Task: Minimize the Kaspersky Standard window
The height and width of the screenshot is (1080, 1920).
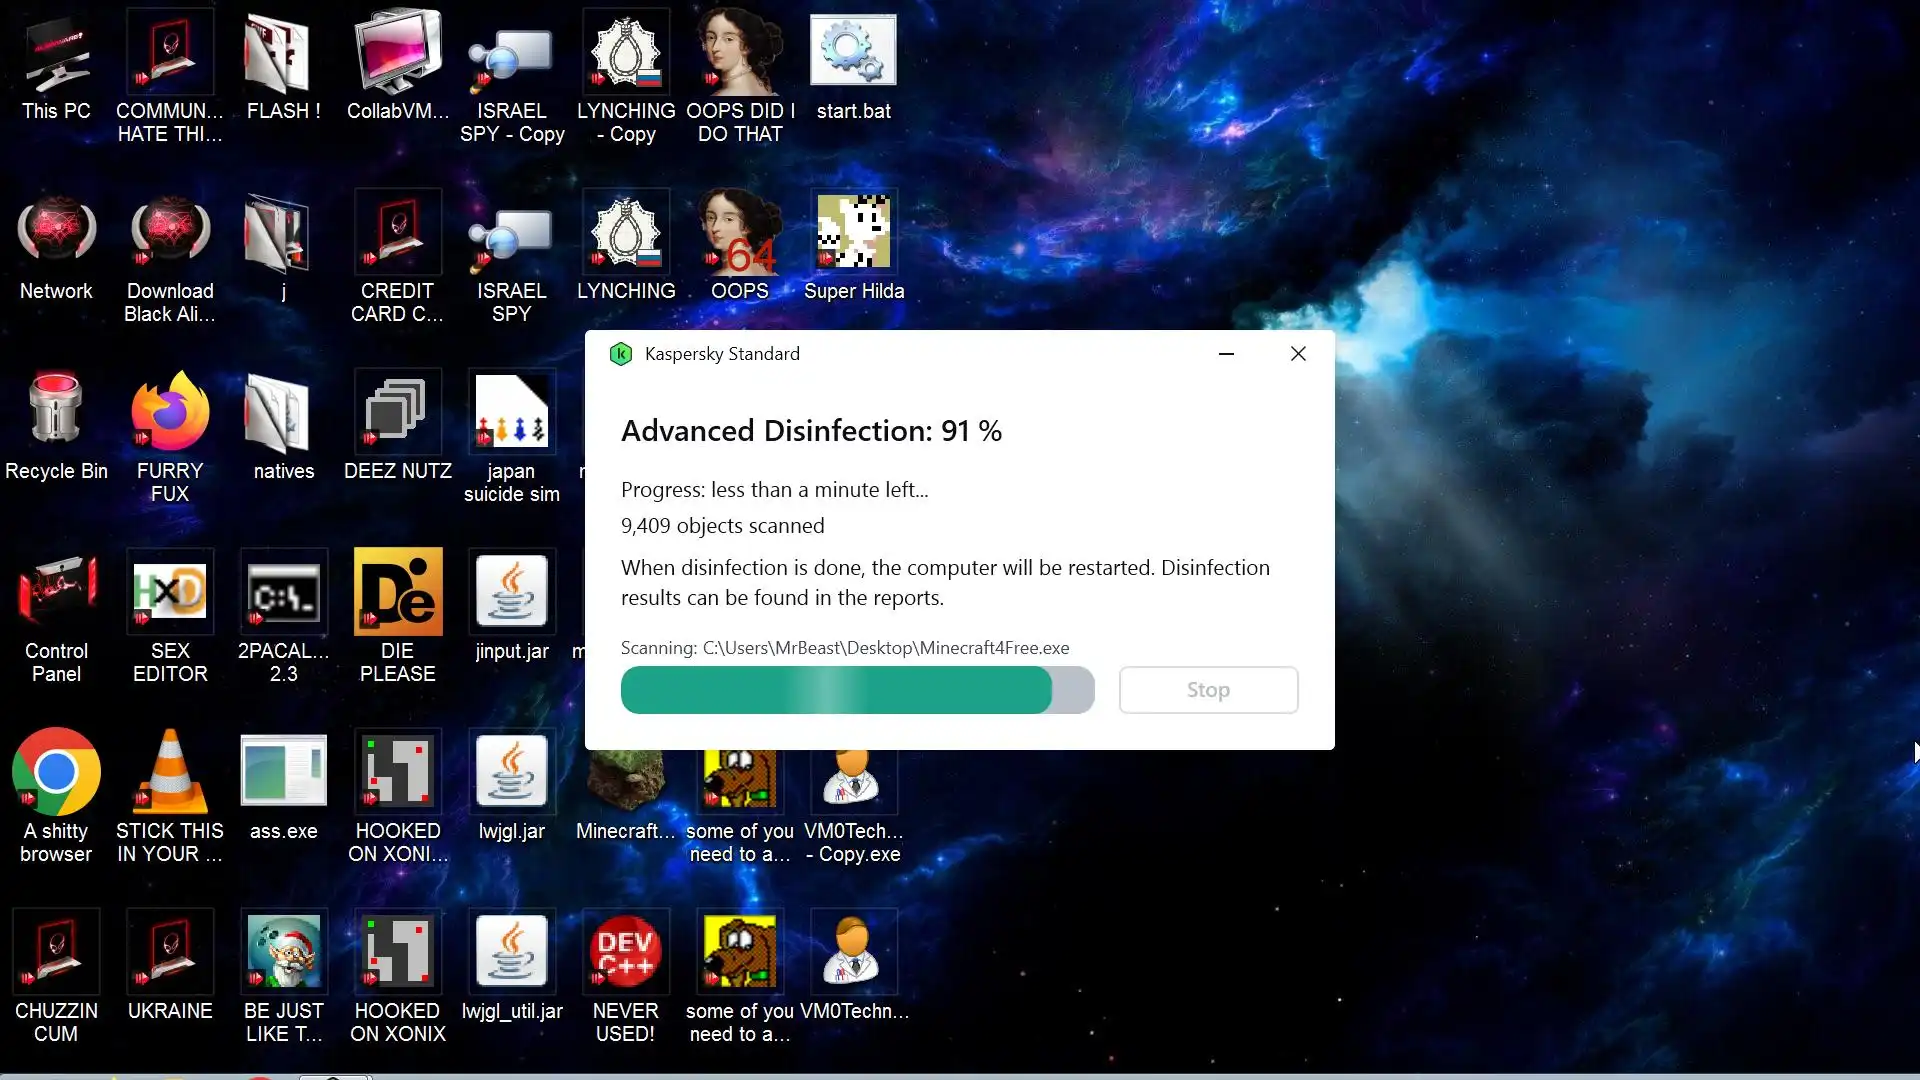Action: coord(1226,354)
